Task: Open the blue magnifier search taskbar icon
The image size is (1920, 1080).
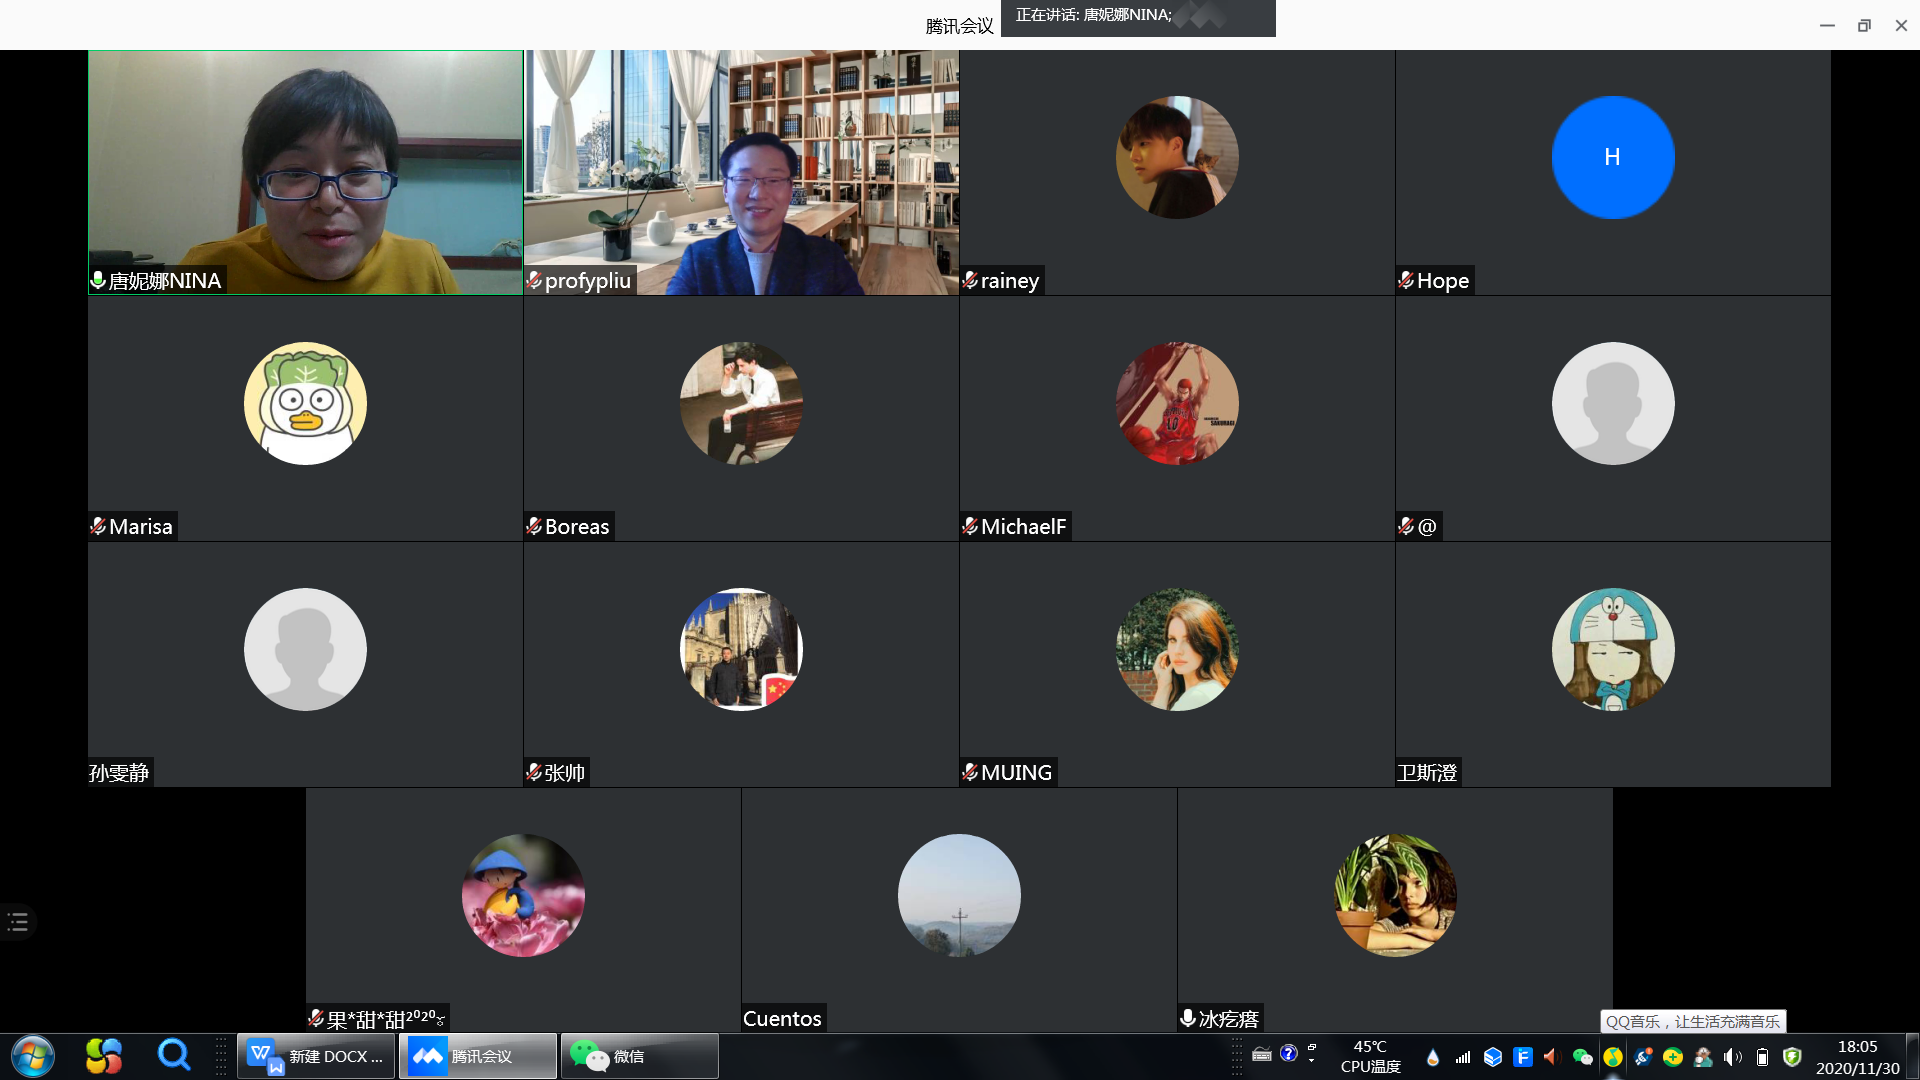Action: (x=174, y=1055)
